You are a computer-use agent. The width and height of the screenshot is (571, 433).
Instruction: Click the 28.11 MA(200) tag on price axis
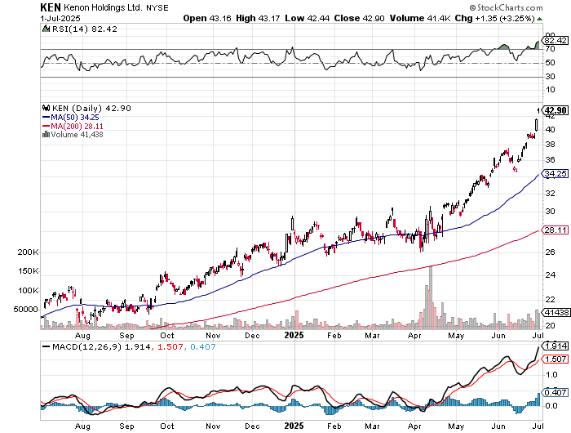[556, 230]
